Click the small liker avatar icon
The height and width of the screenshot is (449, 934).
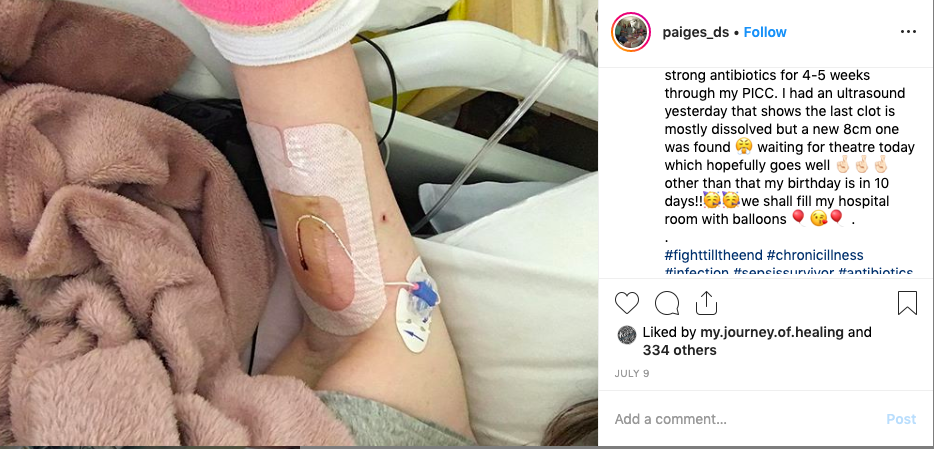(x=627, y=334)
